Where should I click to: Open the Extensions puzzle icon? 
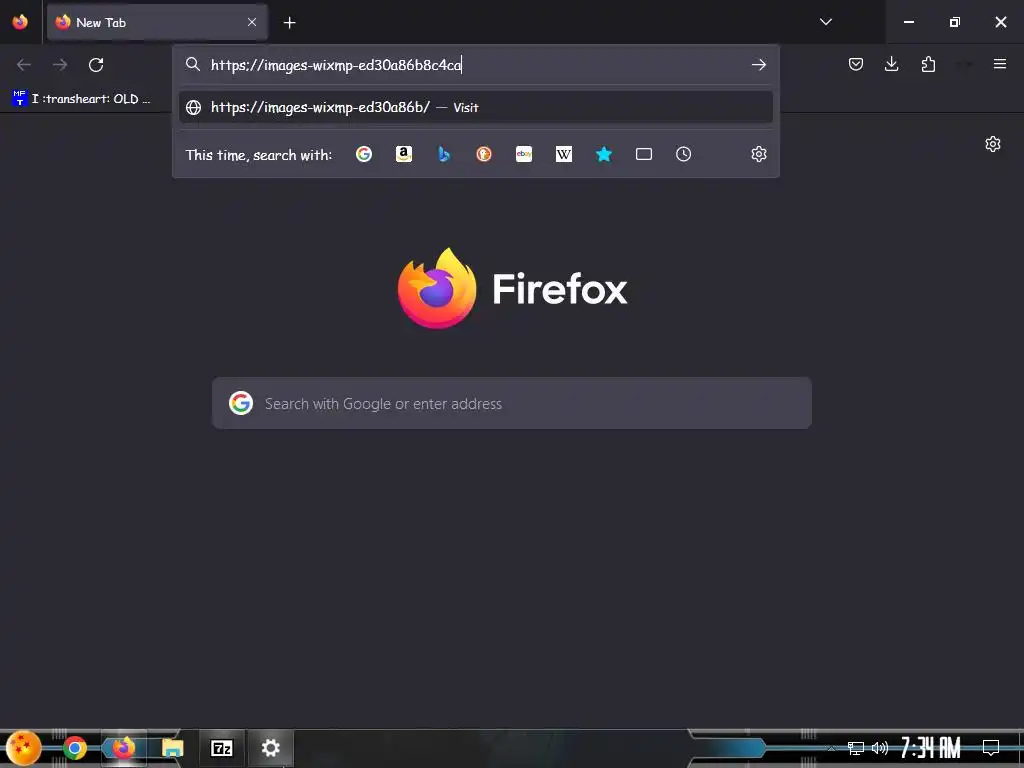928,64
